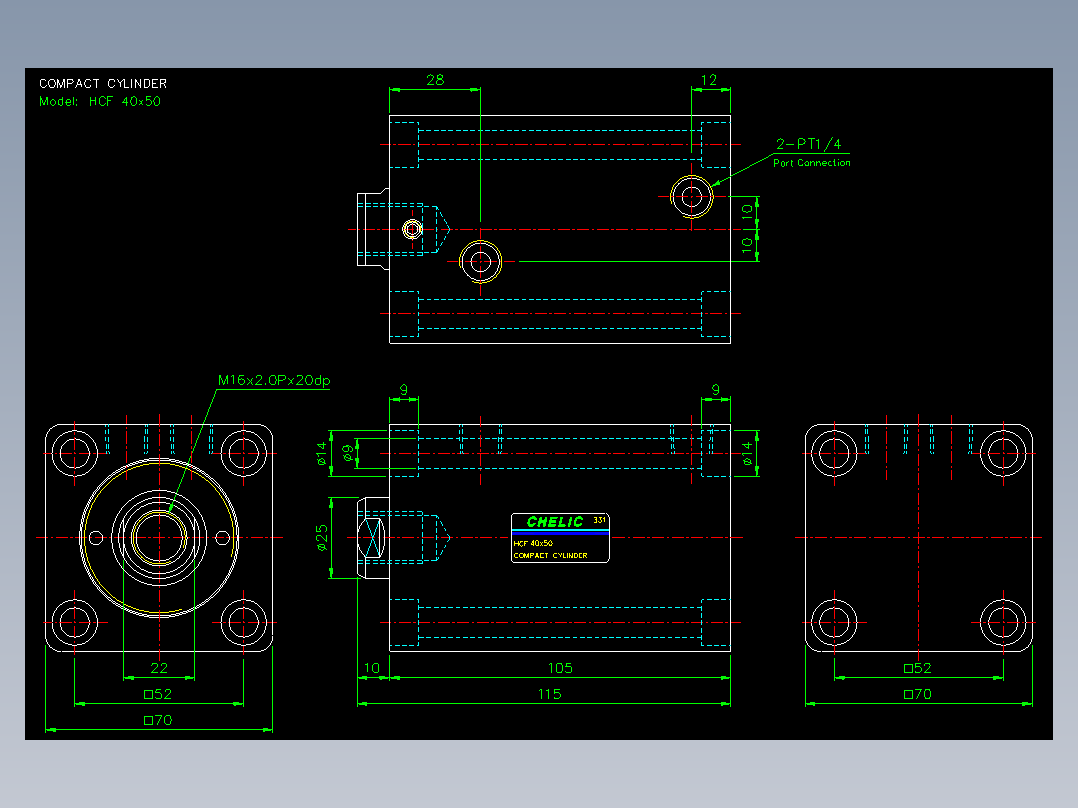
Task: Select the ø14 dimension beside the ø9 label
Action: pos(322,454)
